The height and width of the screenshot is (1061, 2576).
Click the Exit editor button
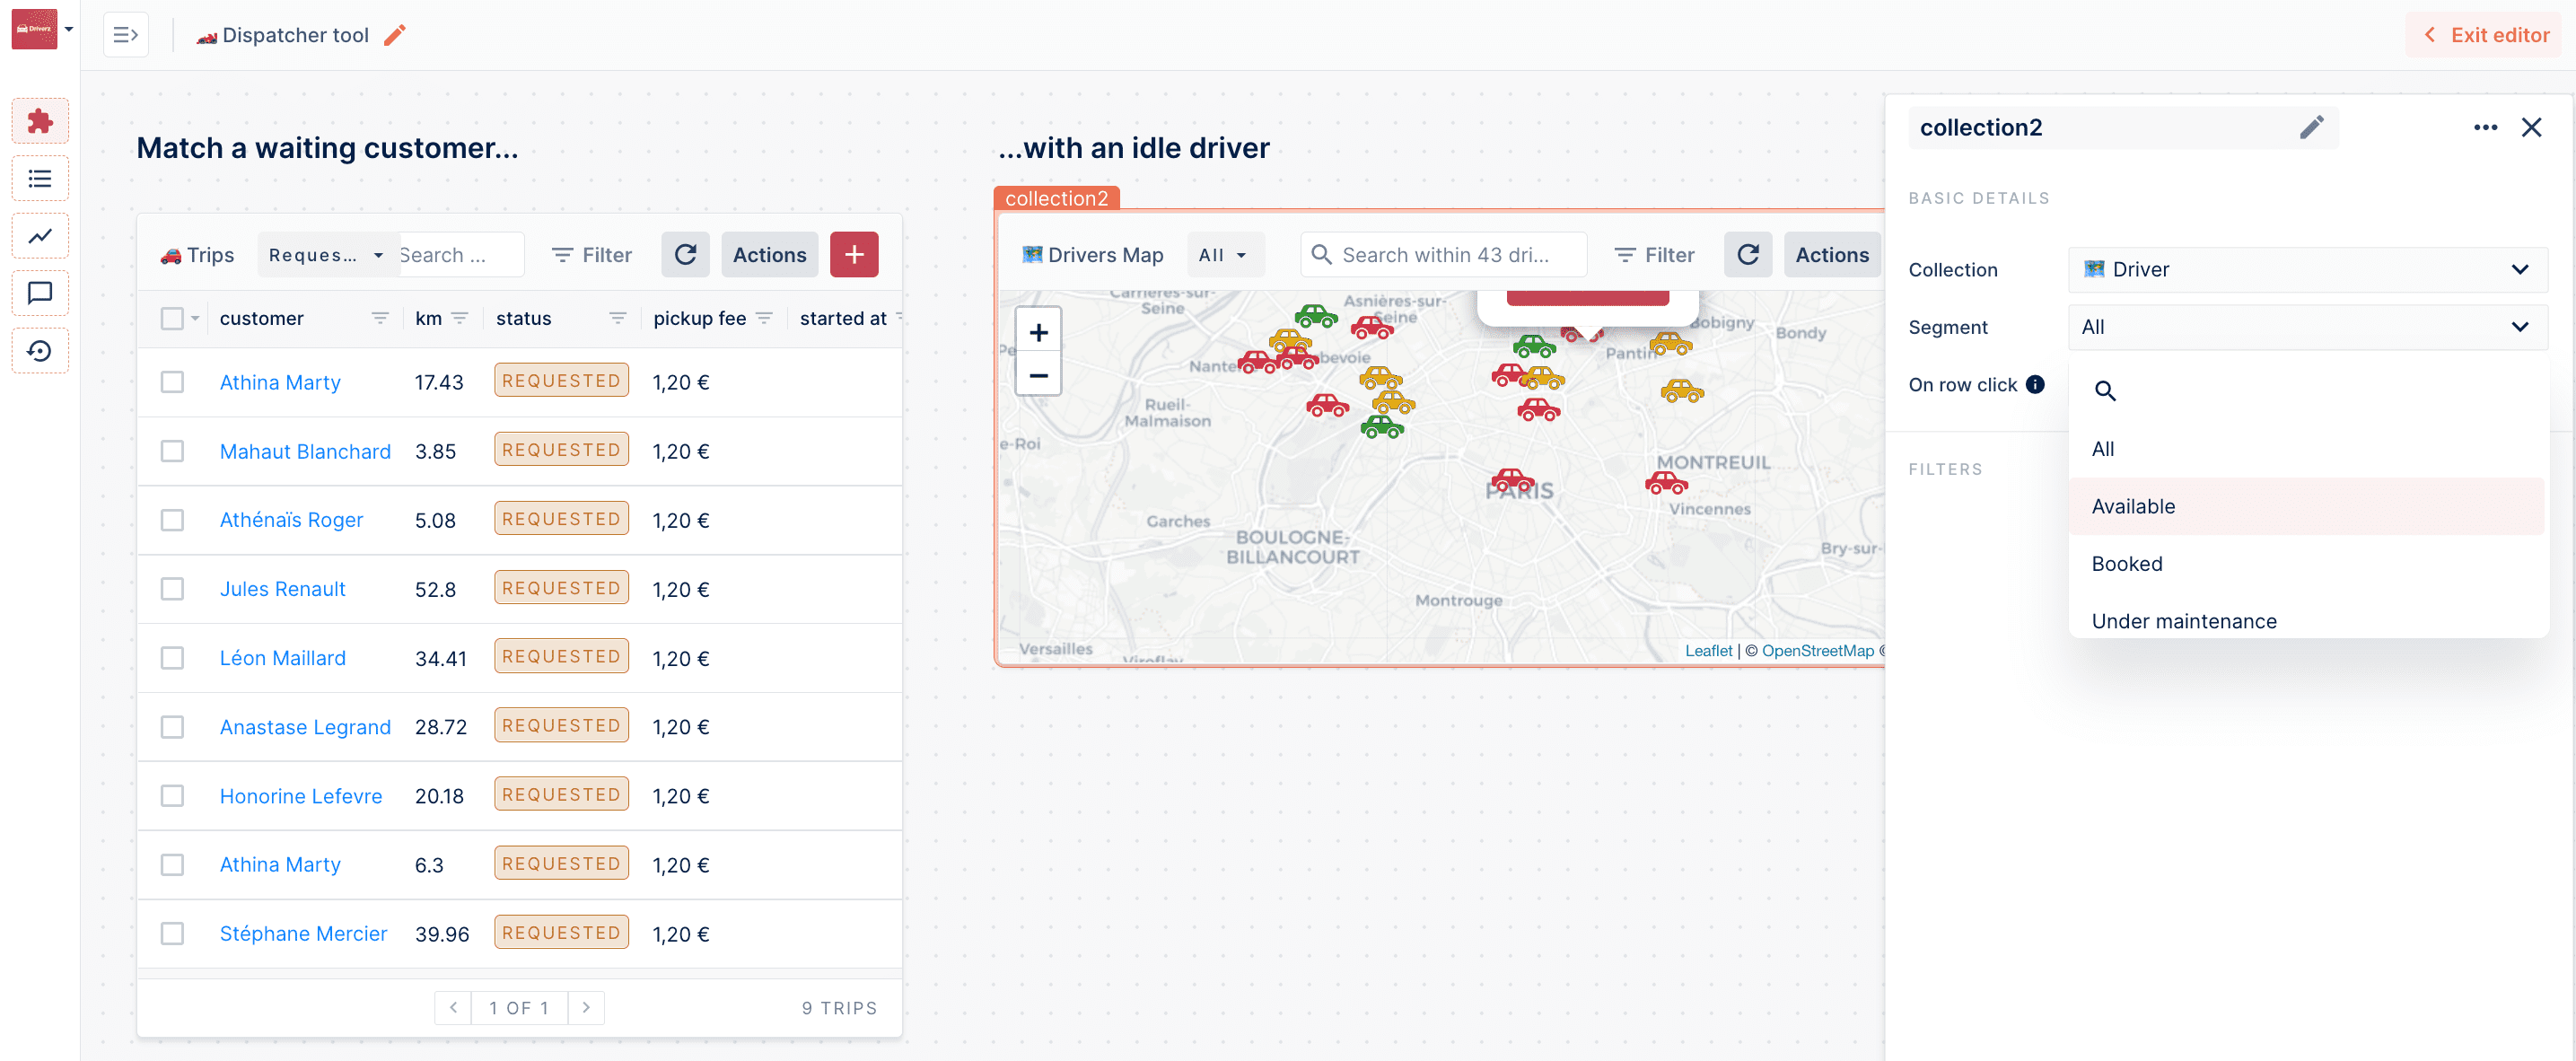[2486, 35]
